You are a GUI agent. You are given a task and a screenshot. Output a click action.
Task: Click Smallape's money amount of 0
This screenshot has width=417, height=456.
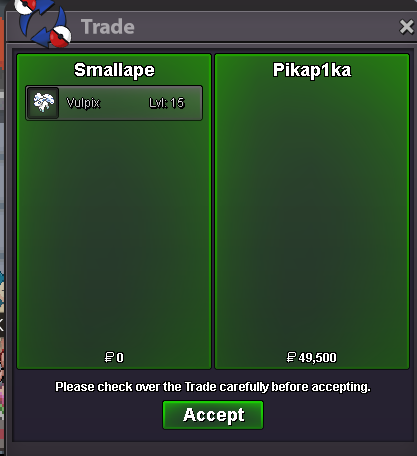click(120, 358)
